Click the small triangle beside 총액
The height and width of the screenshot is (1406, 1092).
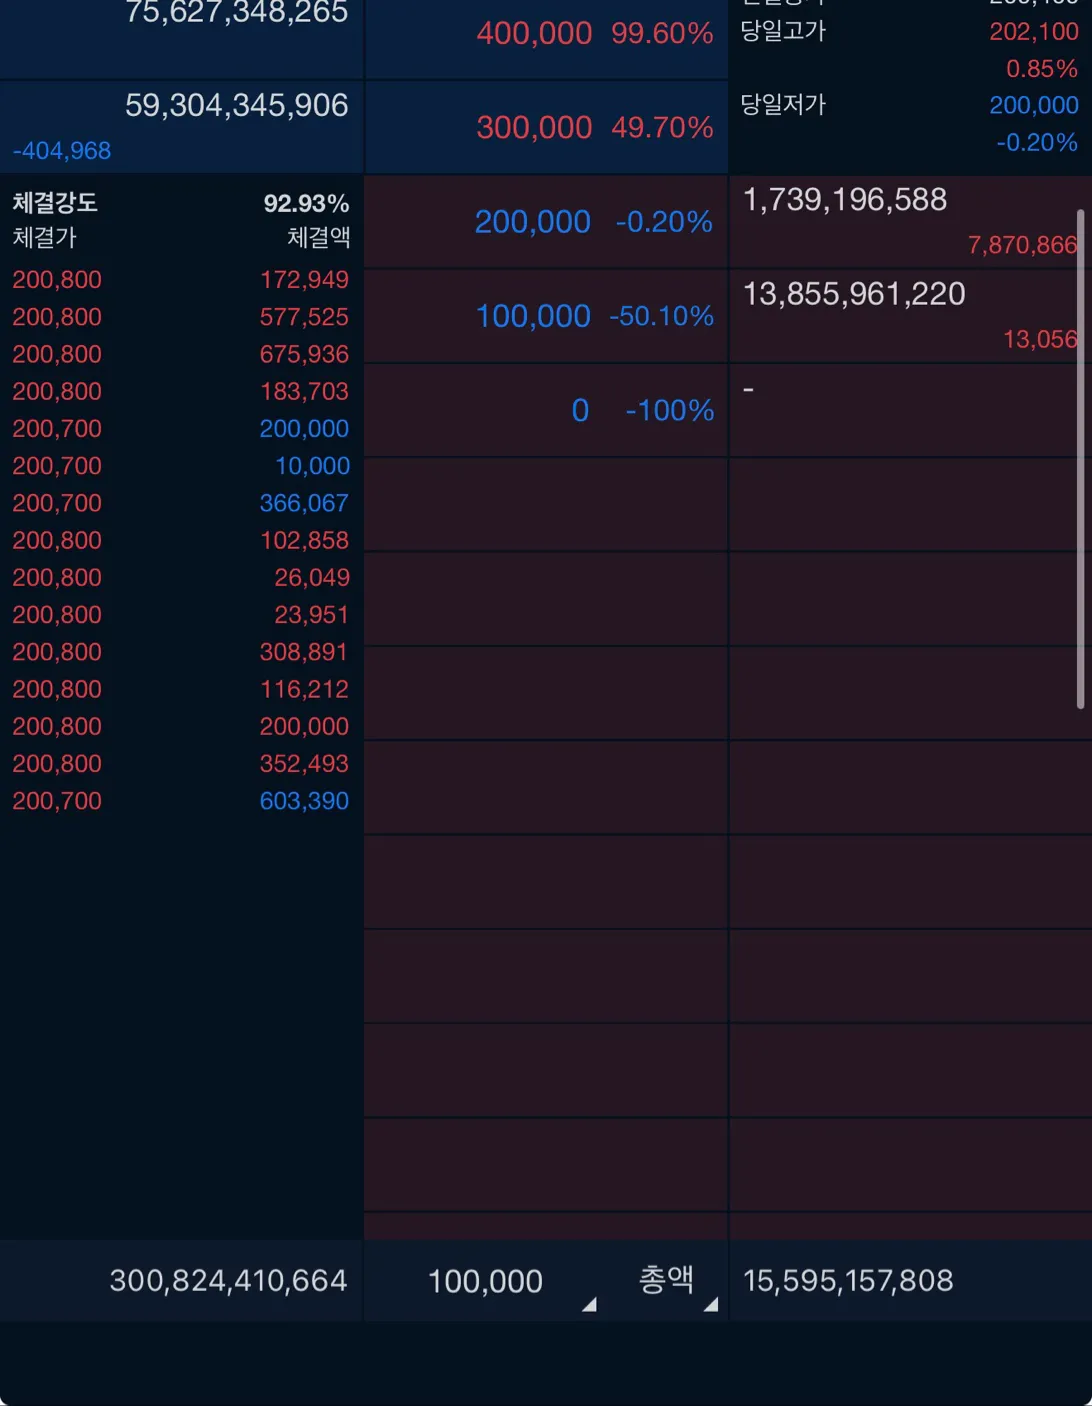(x=710, y=1304)
